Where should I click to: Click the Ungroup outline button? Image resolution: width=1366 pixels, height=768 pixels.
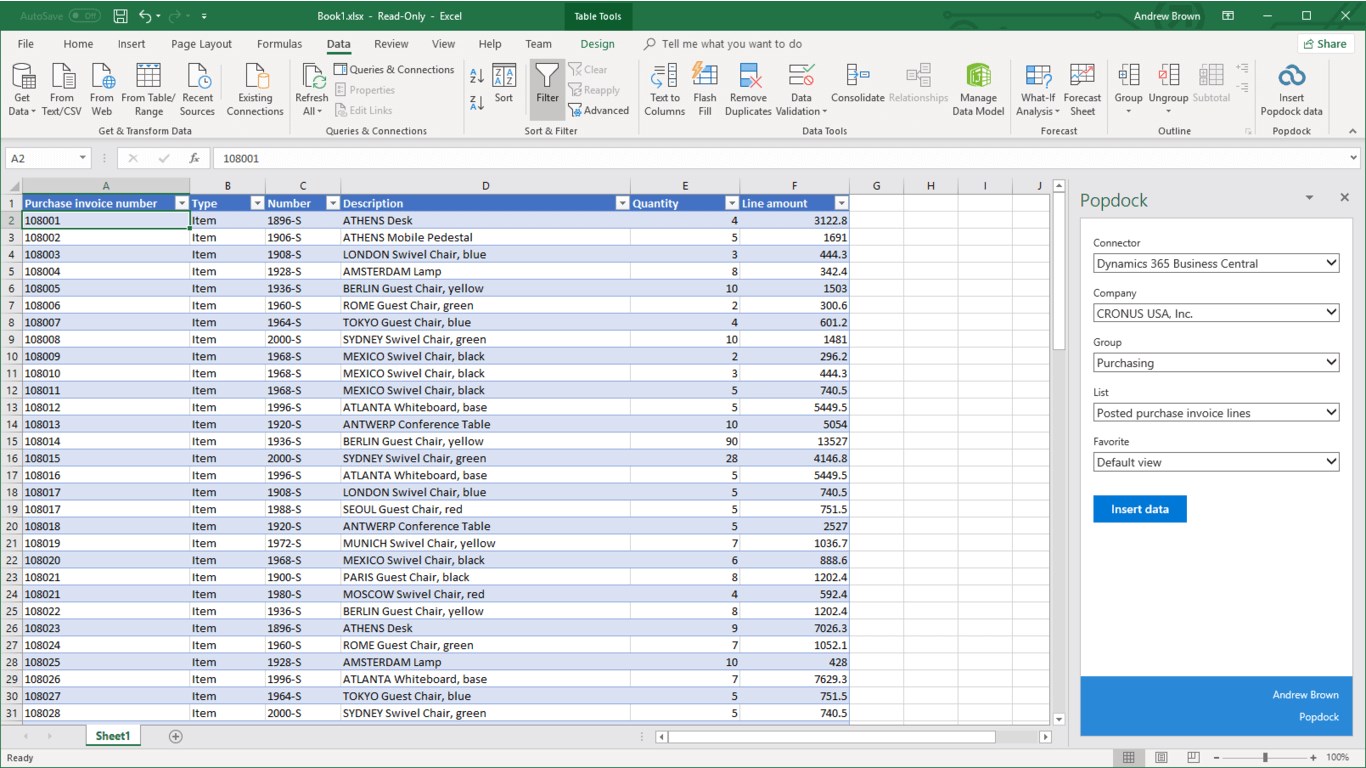[1168, 88]
